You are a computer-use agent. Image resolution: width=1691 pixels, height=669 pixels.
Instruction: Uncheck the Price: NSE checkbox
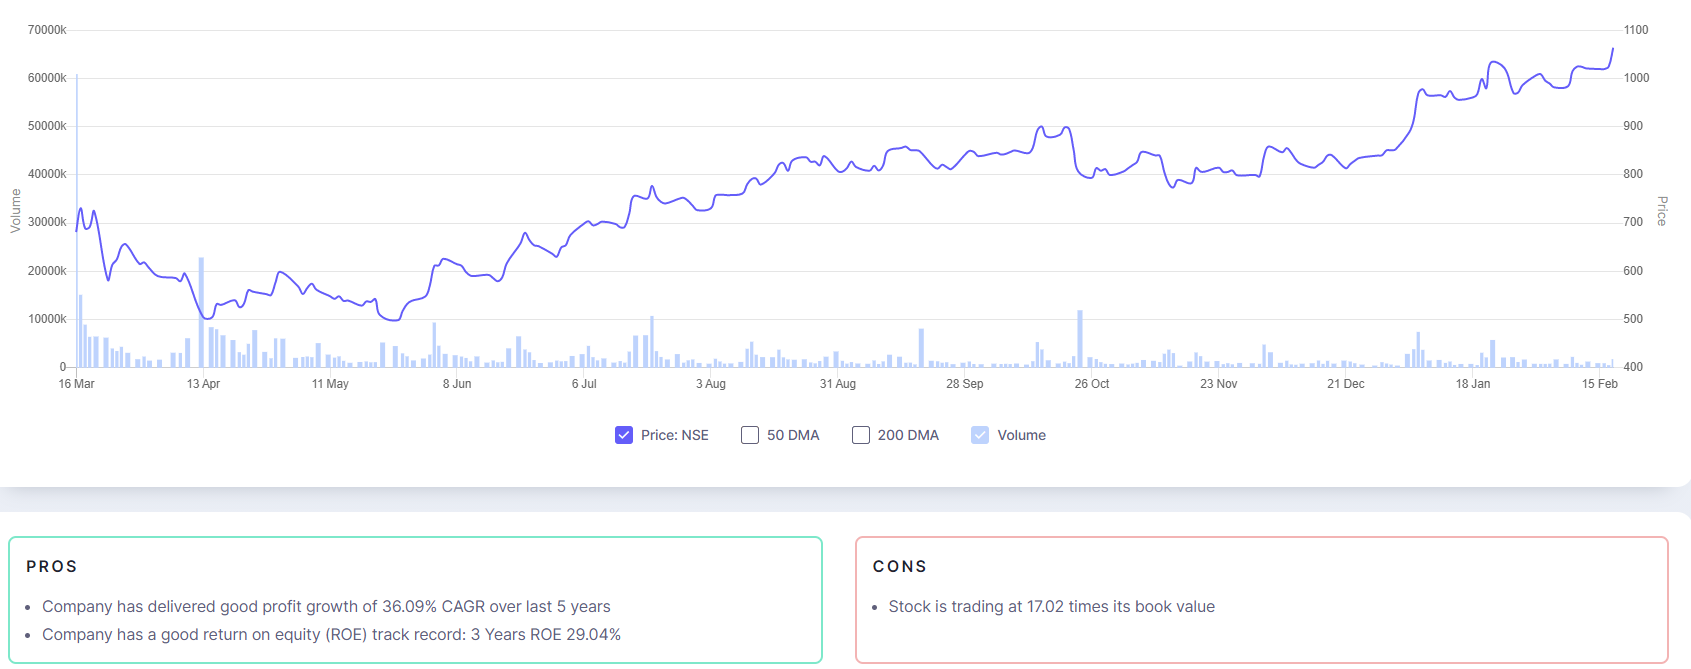click(624, 435)
